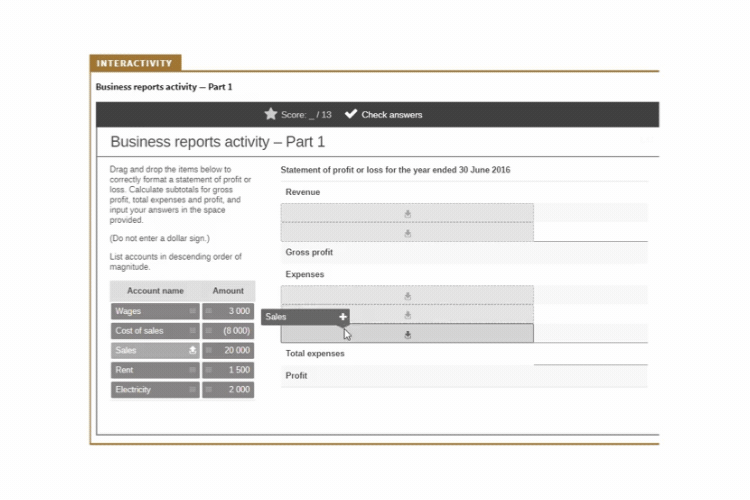Click the drop icon in the second Expenses slot
Screen dimensions: 750x500
[x=408, y=315]
